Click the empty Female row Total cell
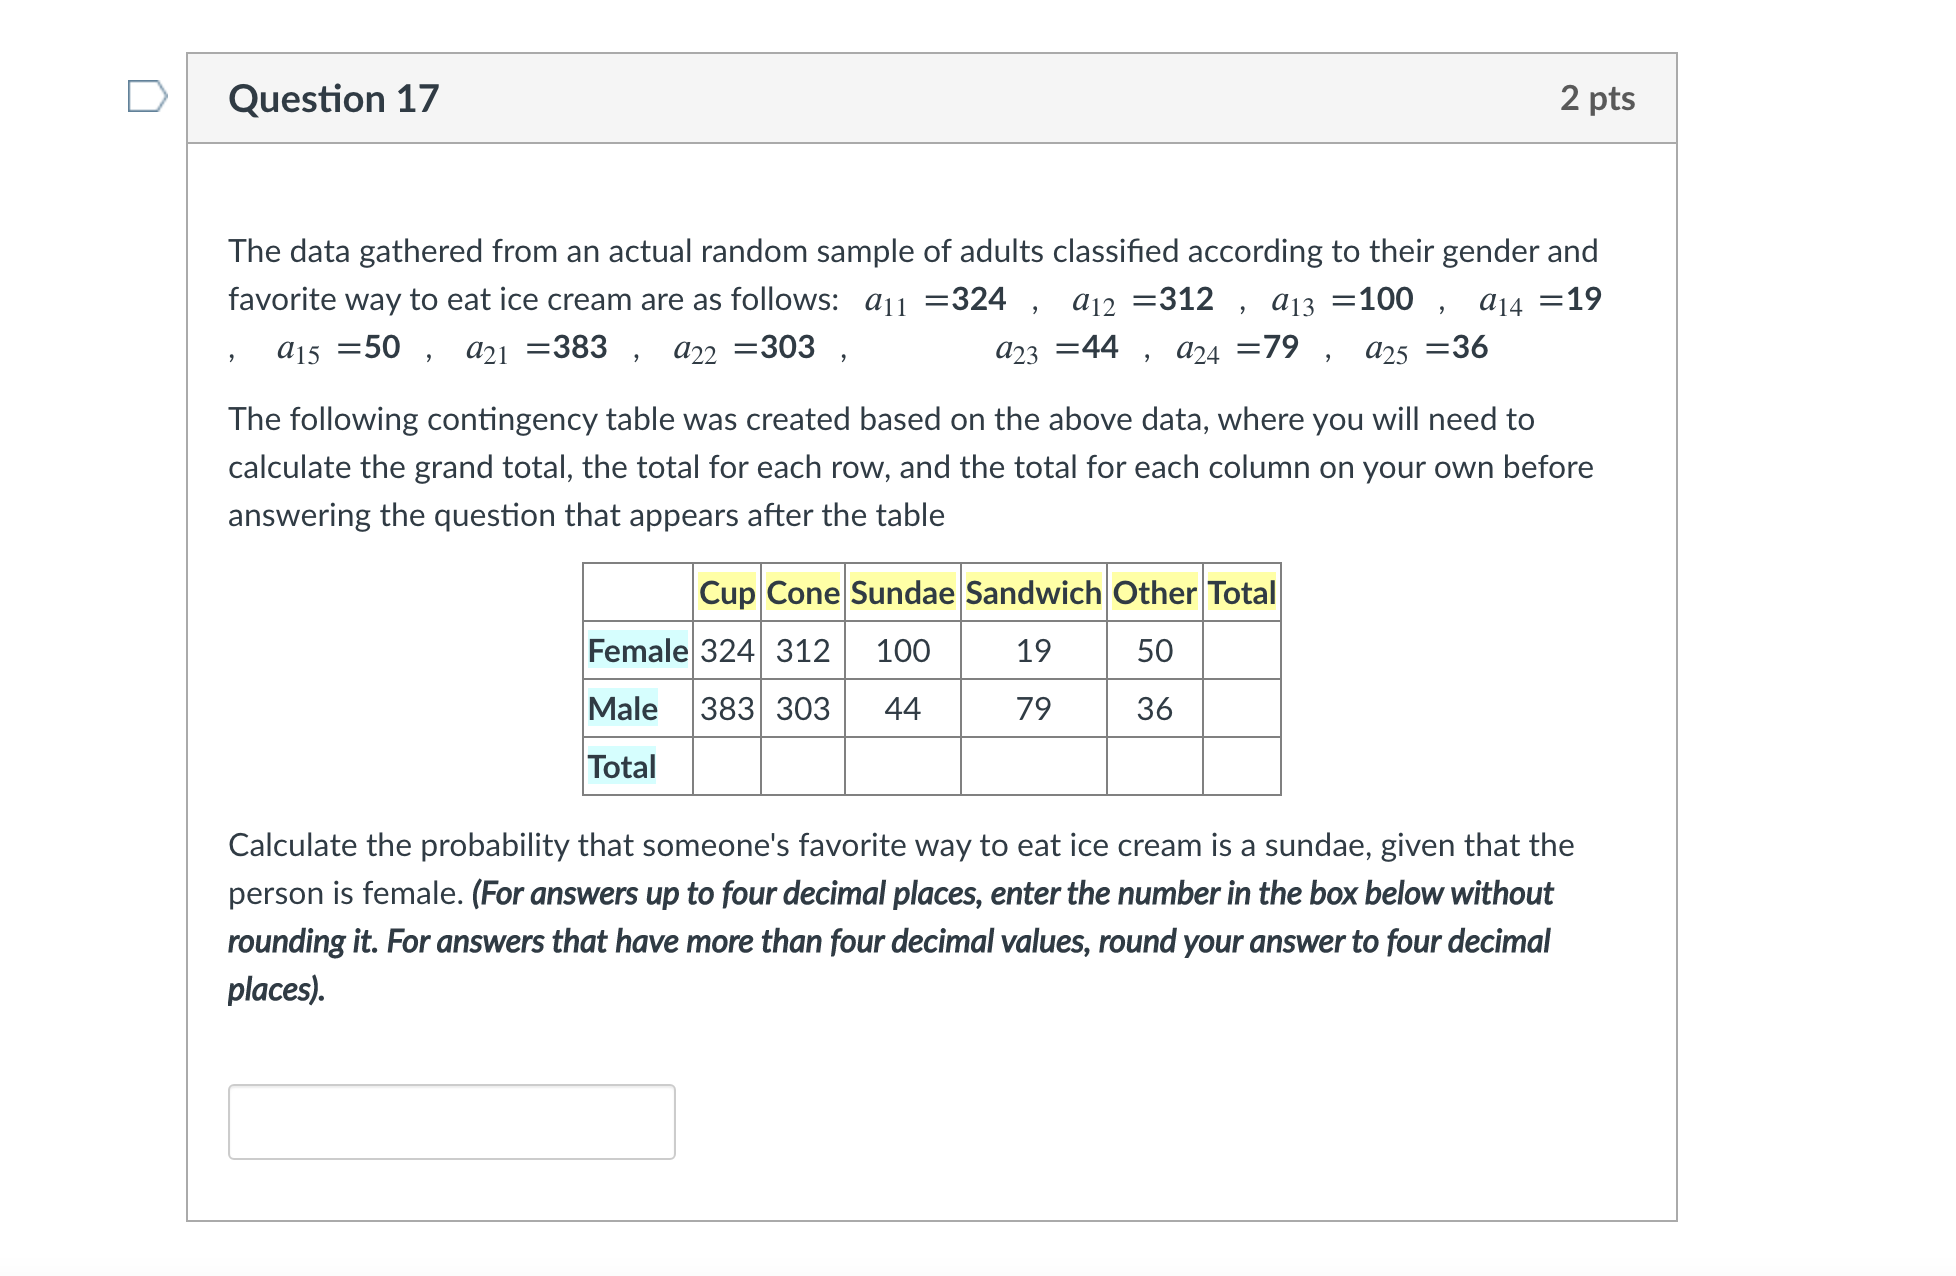This screenshot has height=1276, width=1956. [x=1241, y=650]
